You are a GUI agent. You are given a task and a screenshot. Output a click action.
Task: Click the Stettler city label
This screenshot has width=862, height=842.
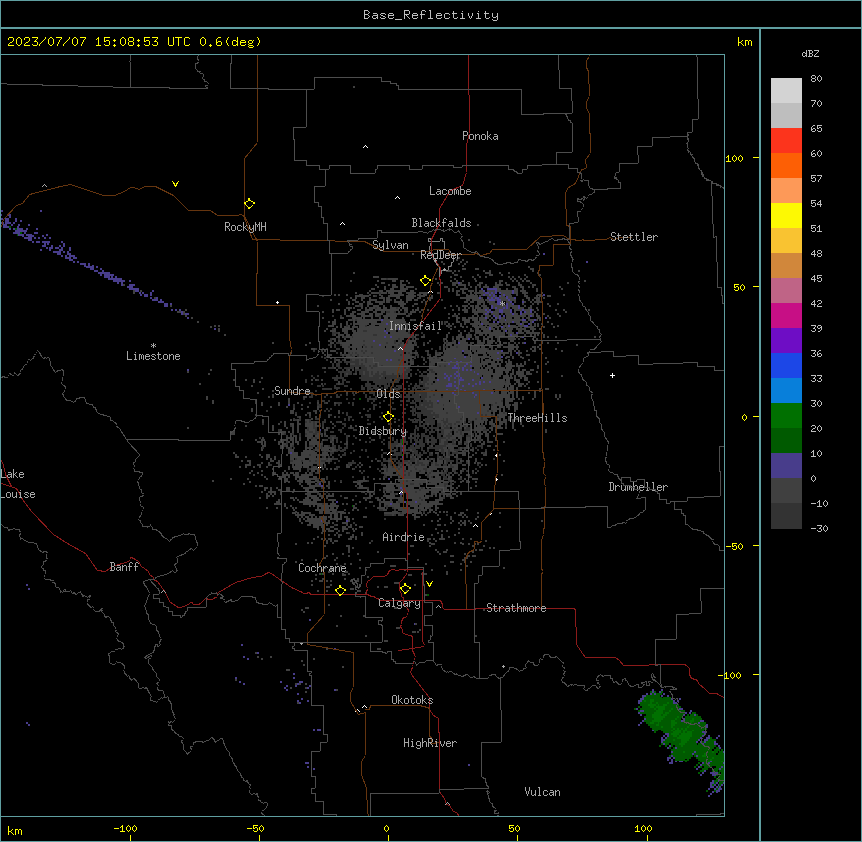coord(634,237)
